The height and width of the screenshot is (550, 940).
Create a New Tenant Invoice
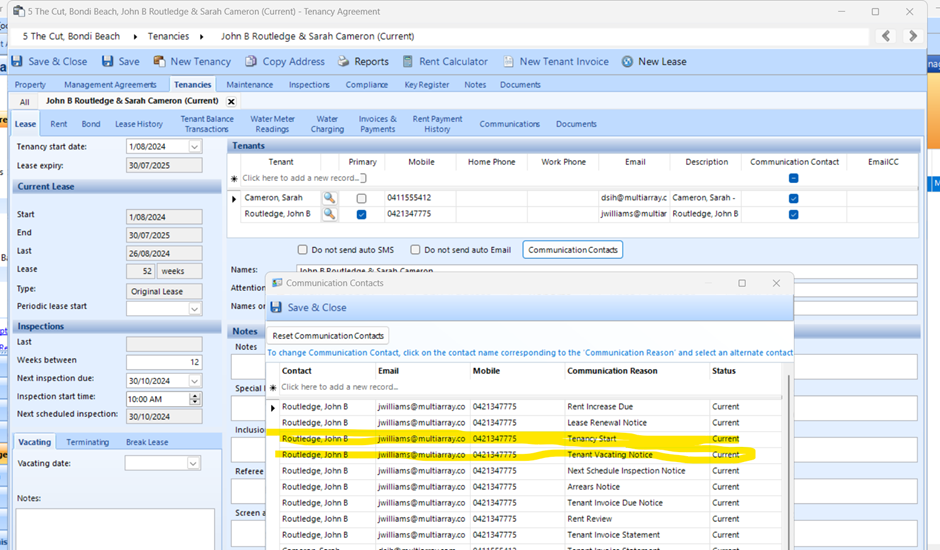coord(509,61)
